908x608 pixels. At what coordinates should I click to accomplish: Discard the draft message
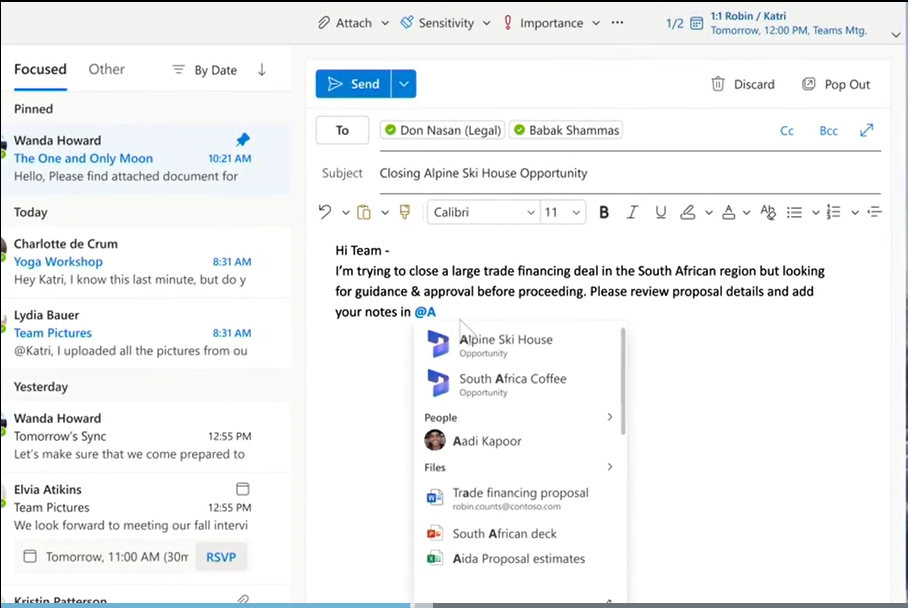pos(742,84)
